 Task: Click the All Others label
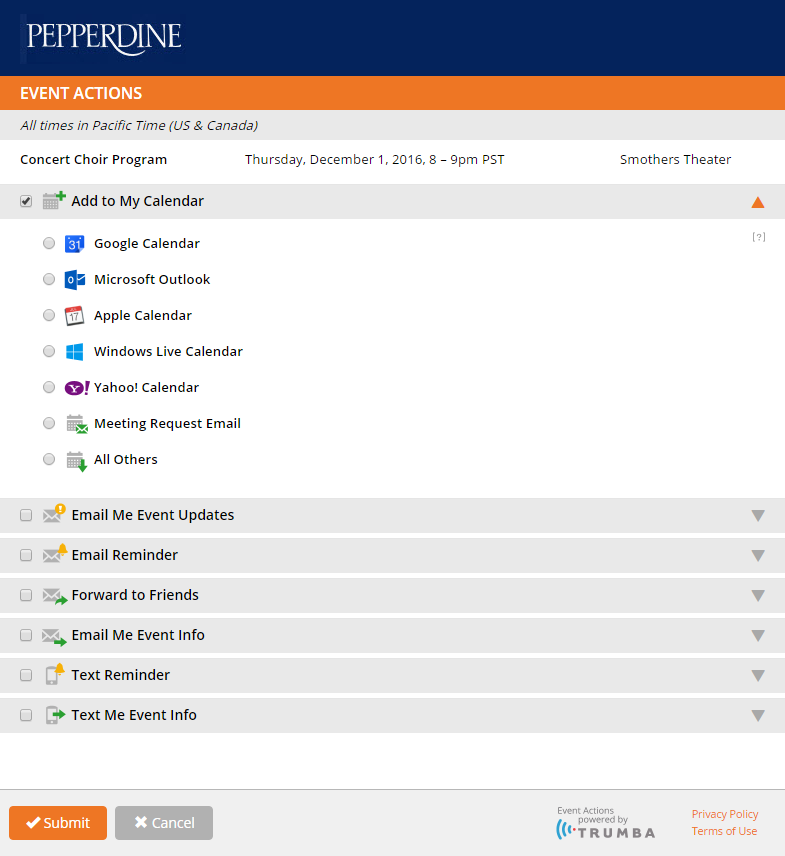(126, 460)
